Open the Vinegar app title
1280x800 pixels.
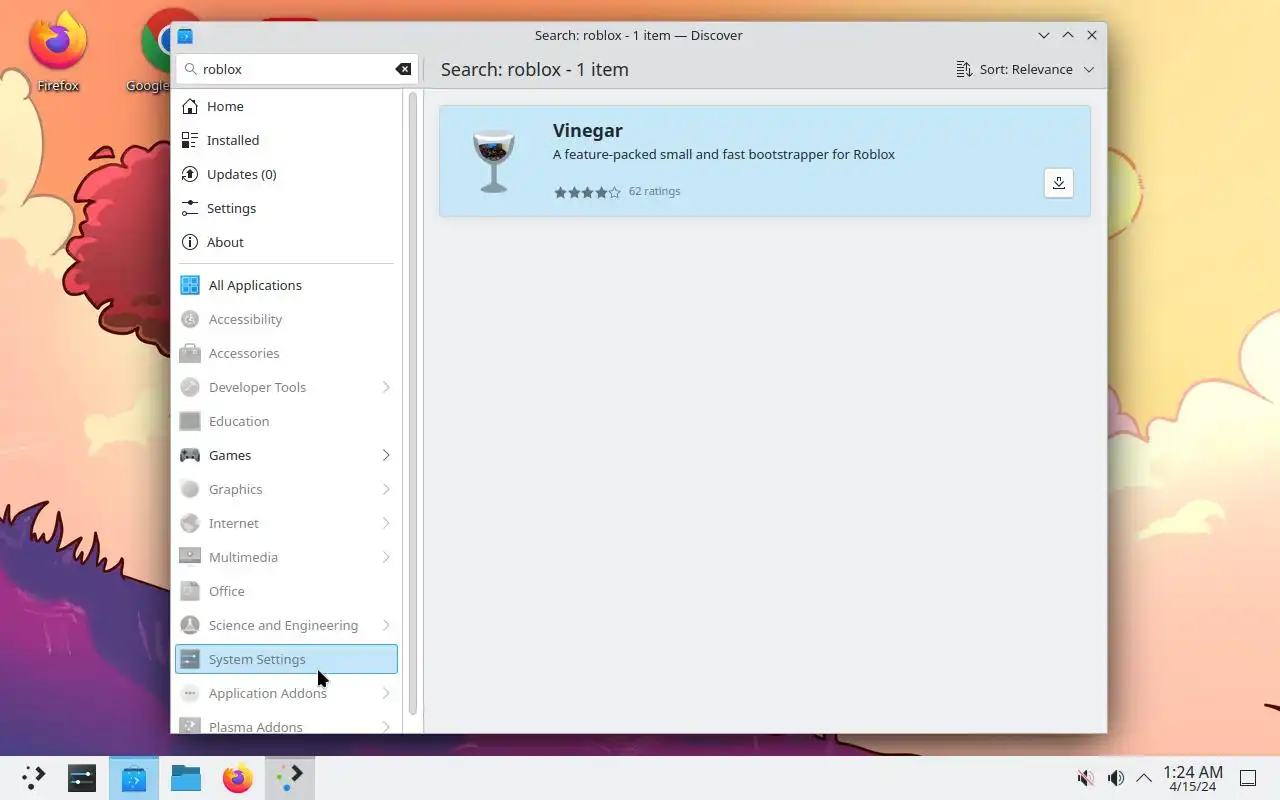[x=587, y=130]
